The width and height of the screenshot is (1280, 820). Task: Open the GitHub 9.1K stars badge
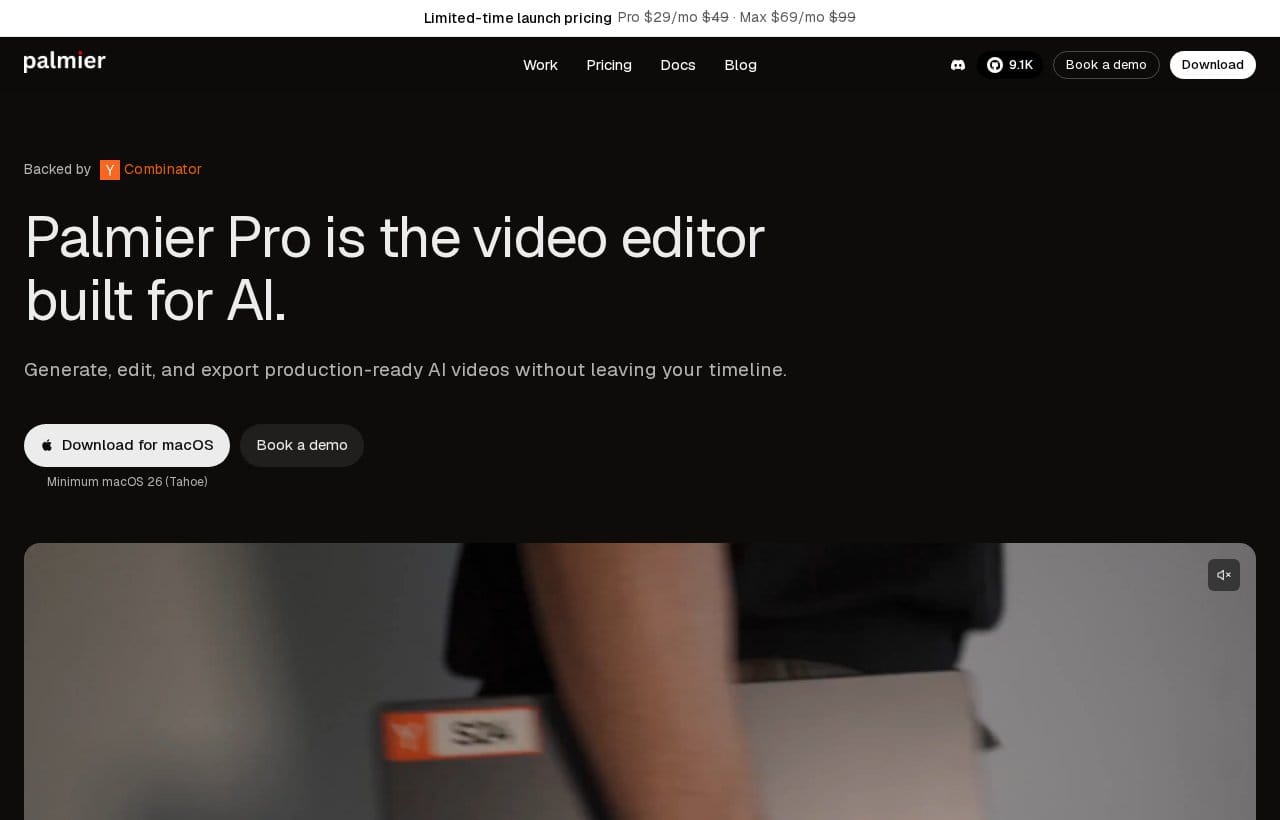pos(1010,65)
